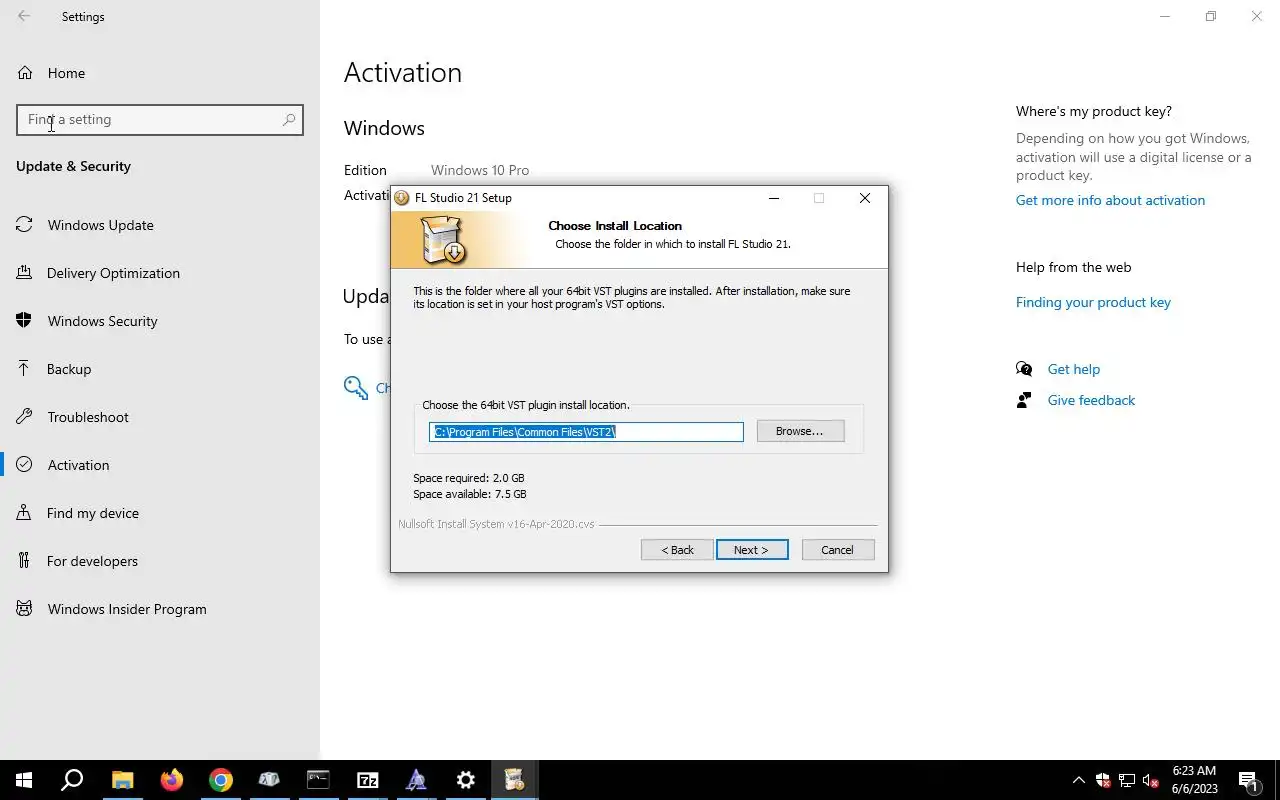Image resolution: width=1280 pixels, height=800 pixels.
Task: Click the Troubleshoot wrench icon
Action: [x=24, y=417]
